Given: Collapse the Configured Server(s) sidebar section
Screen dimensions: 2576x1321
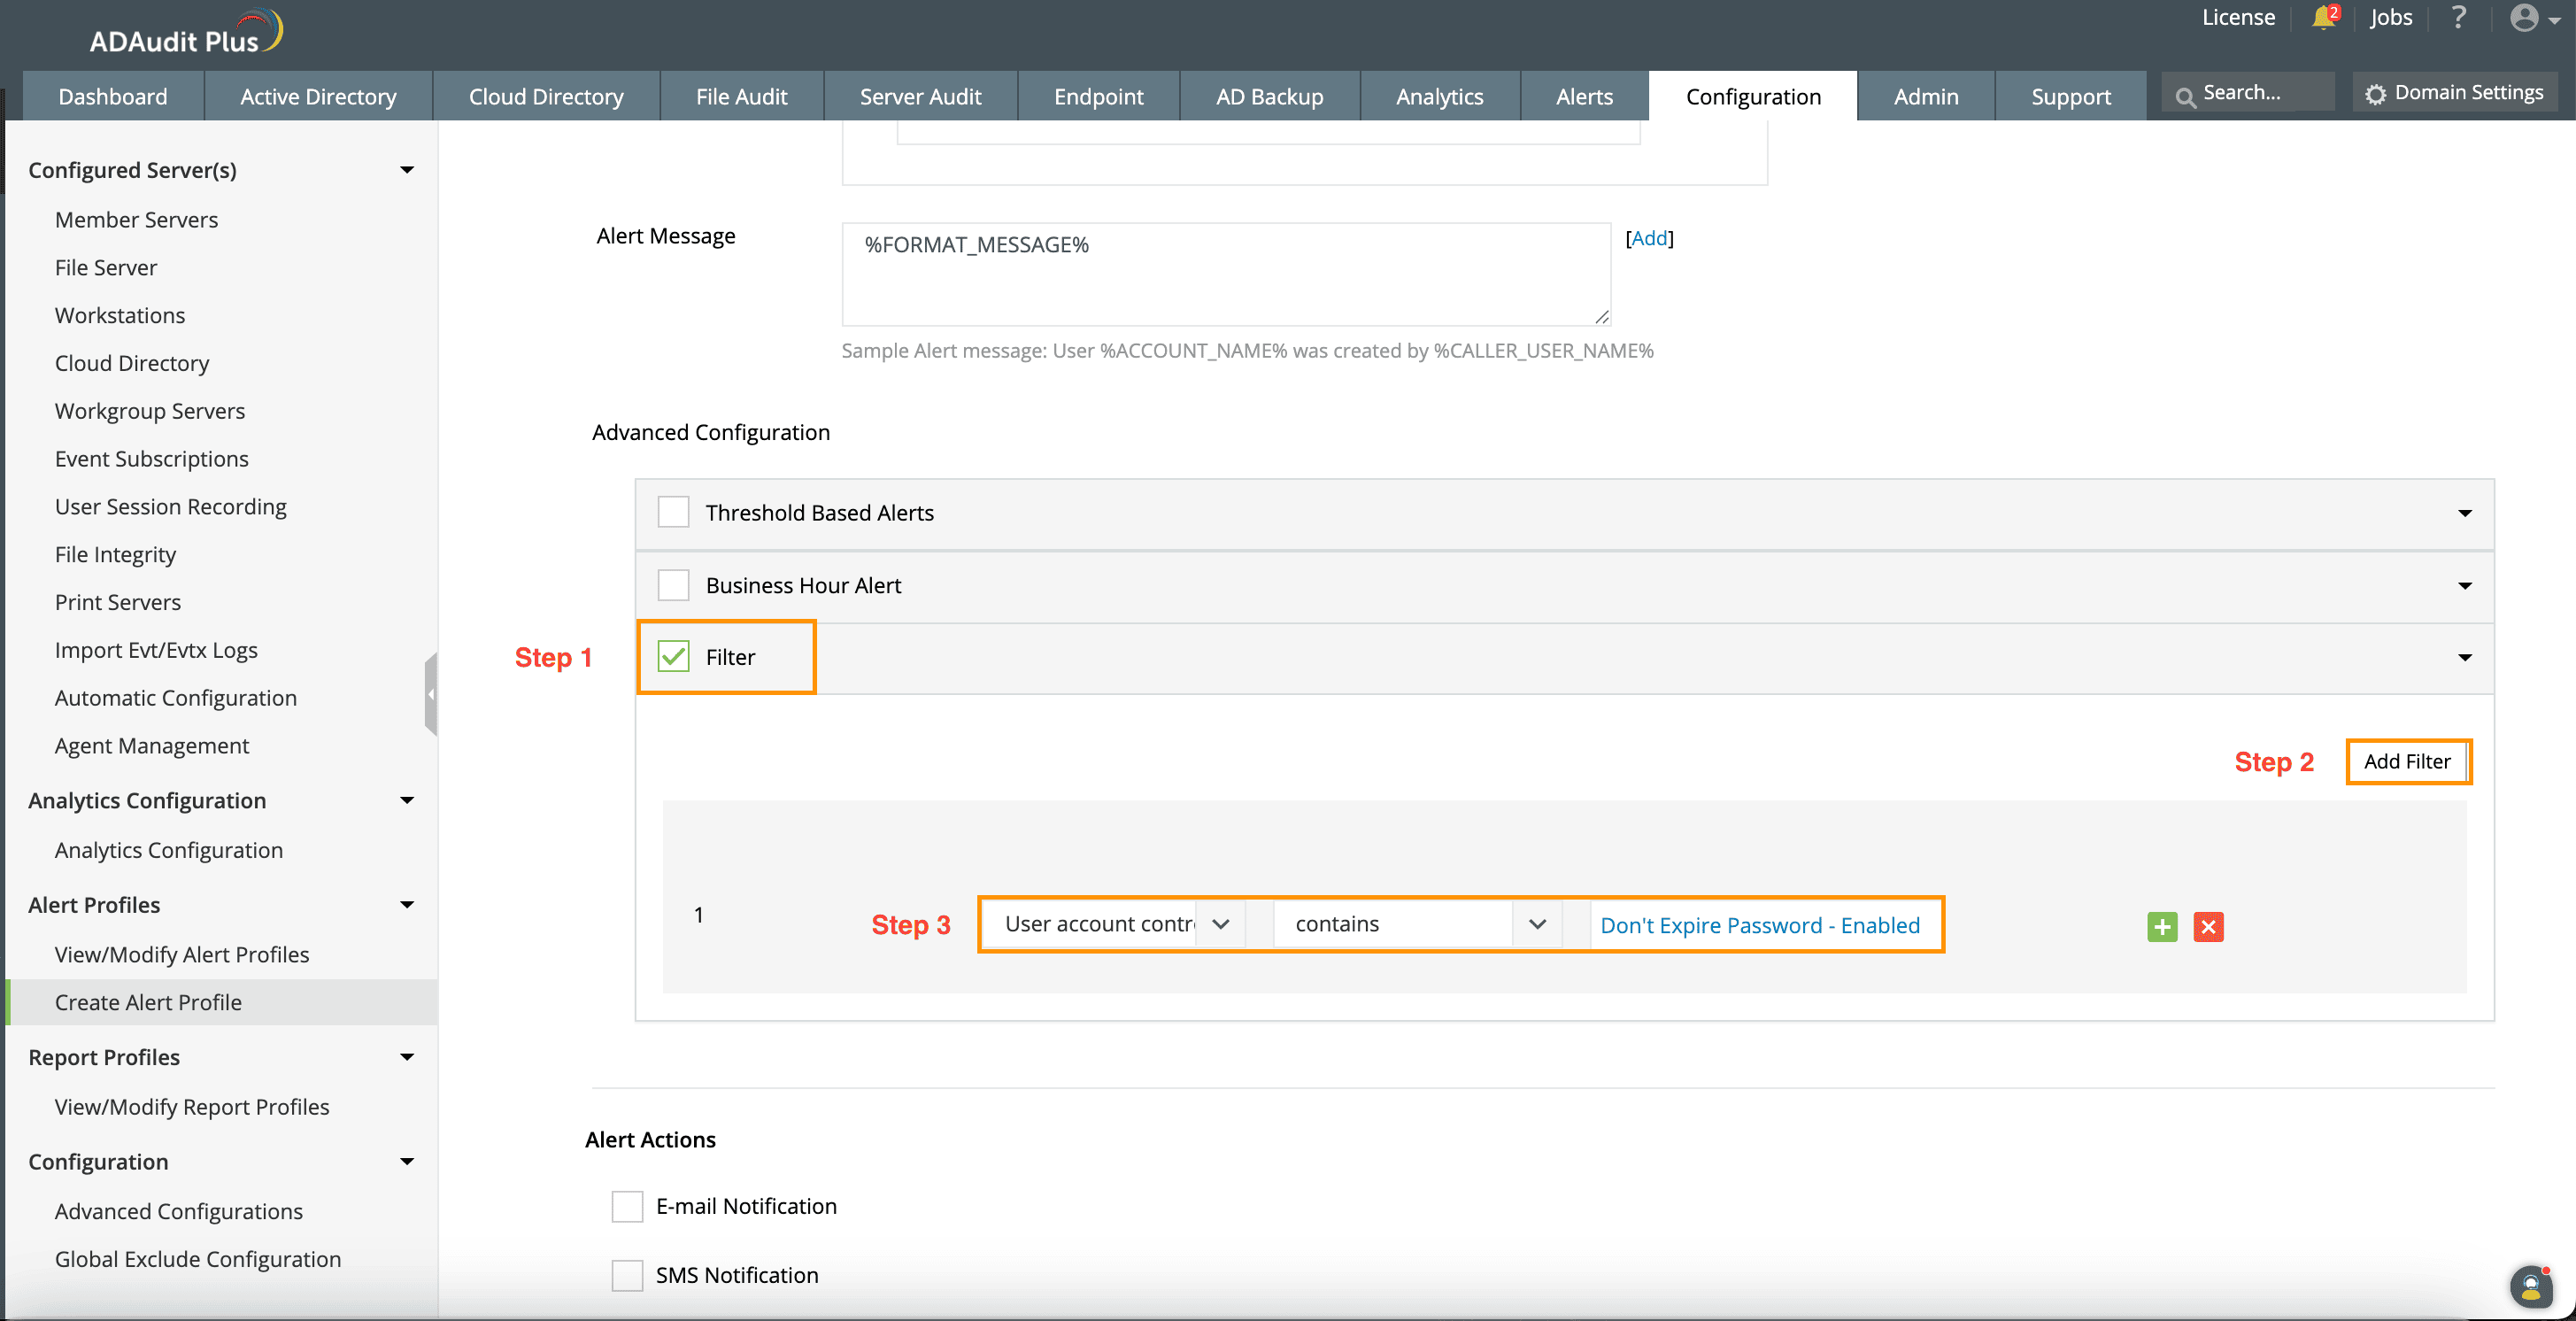Looking at the screenshot, I should [x=407, y=170].
